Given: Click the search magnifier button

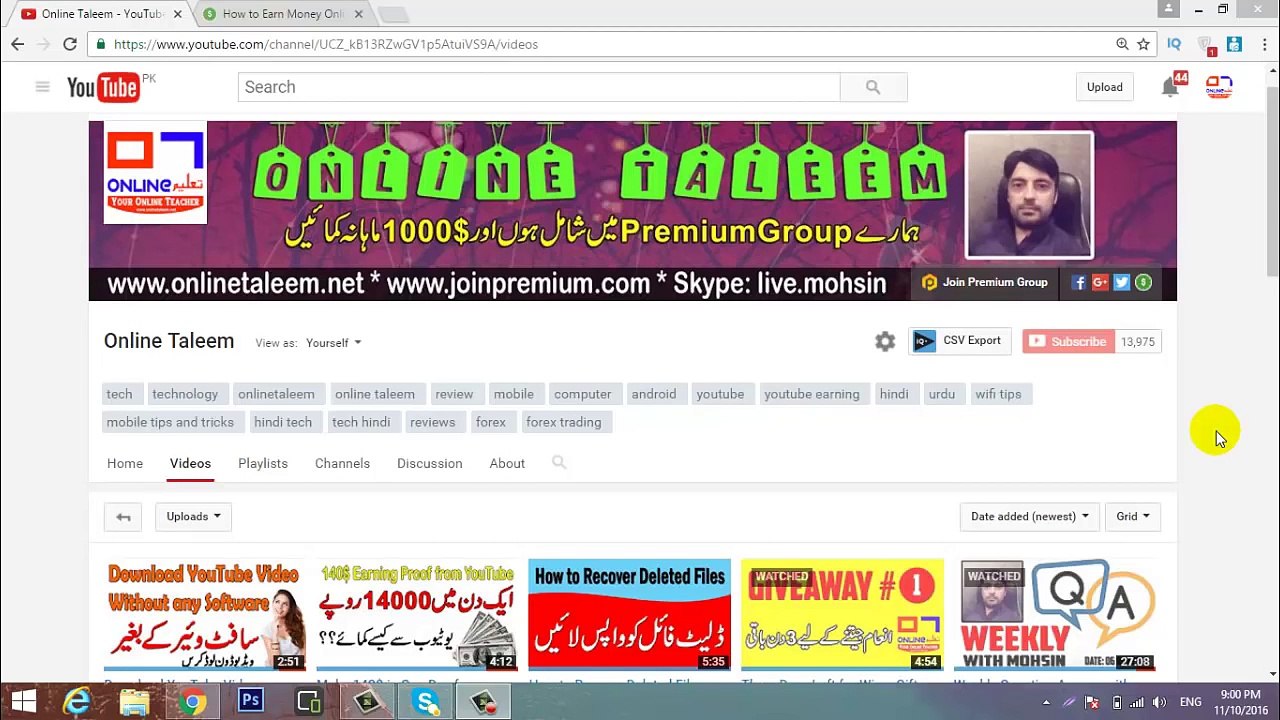Looking at the screenshot, I should [x=873, y=87].
